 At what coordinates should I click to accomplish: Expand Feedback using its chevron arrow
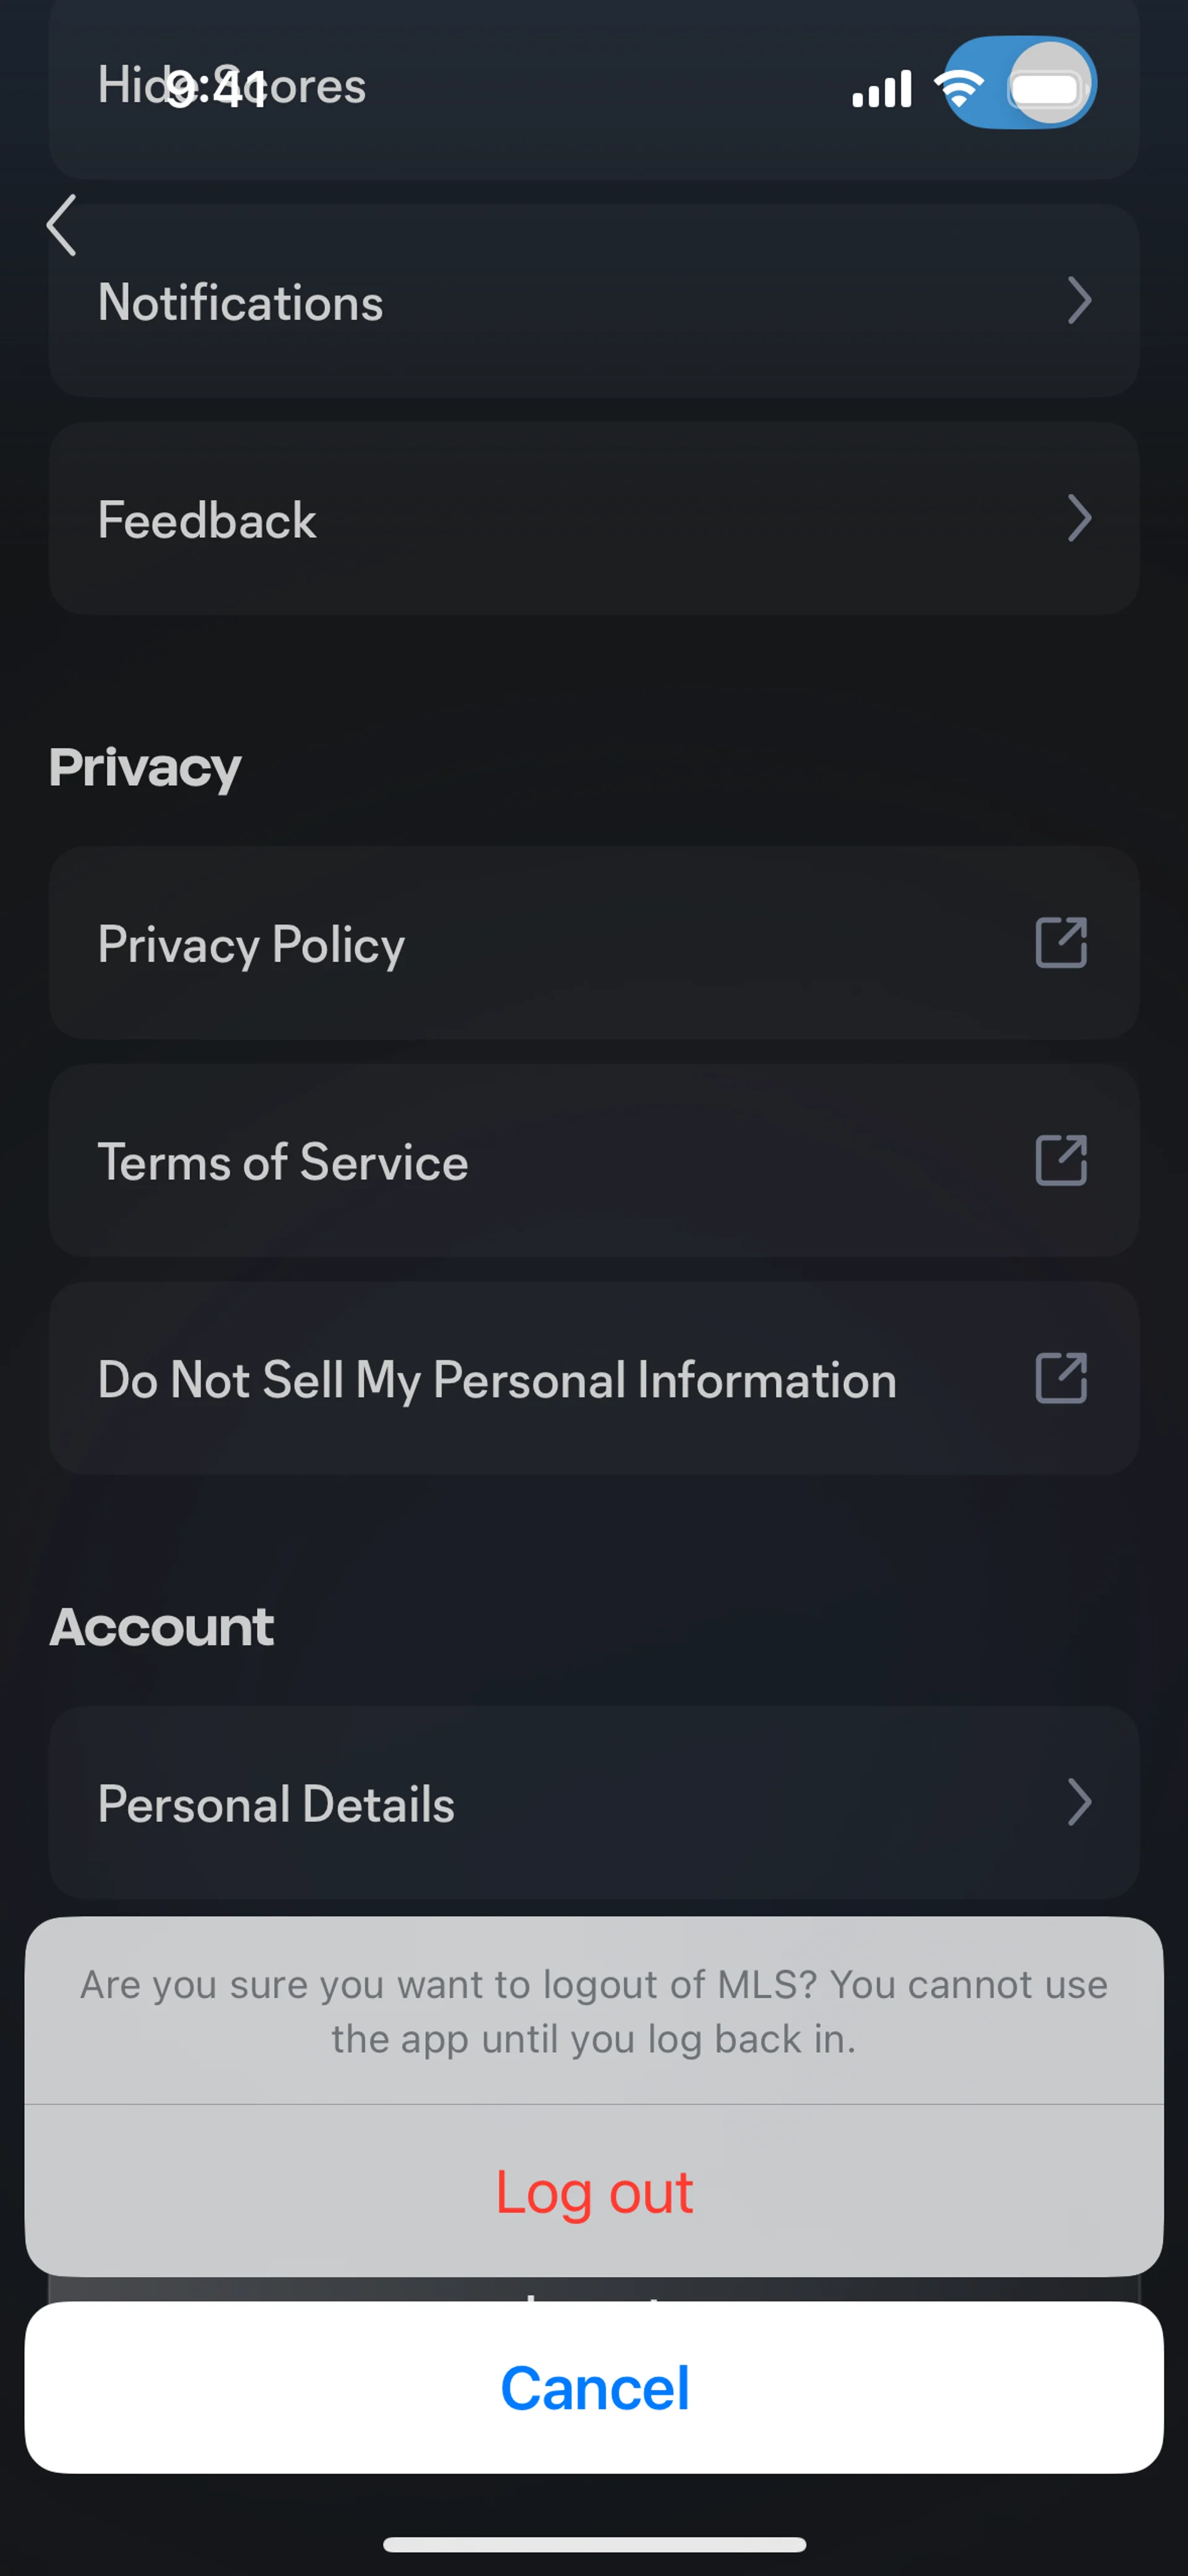point(1078,518)
